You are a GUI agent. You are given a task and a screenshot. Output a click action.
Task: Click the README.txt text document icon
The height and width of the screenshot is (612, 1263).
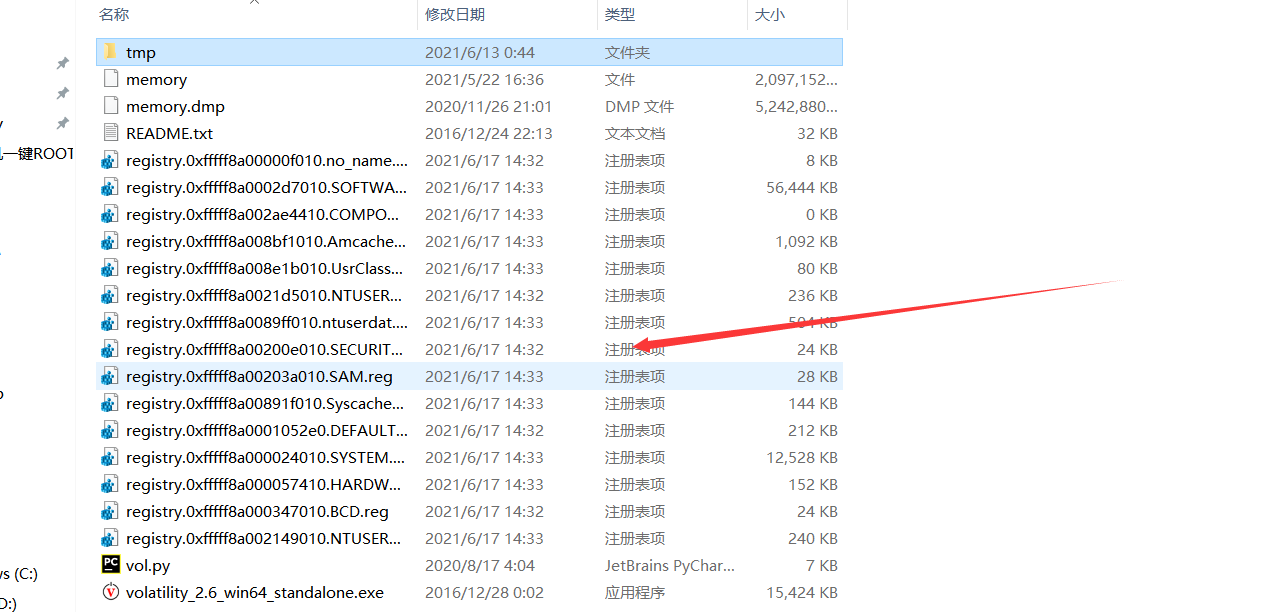tap(110, 132)
